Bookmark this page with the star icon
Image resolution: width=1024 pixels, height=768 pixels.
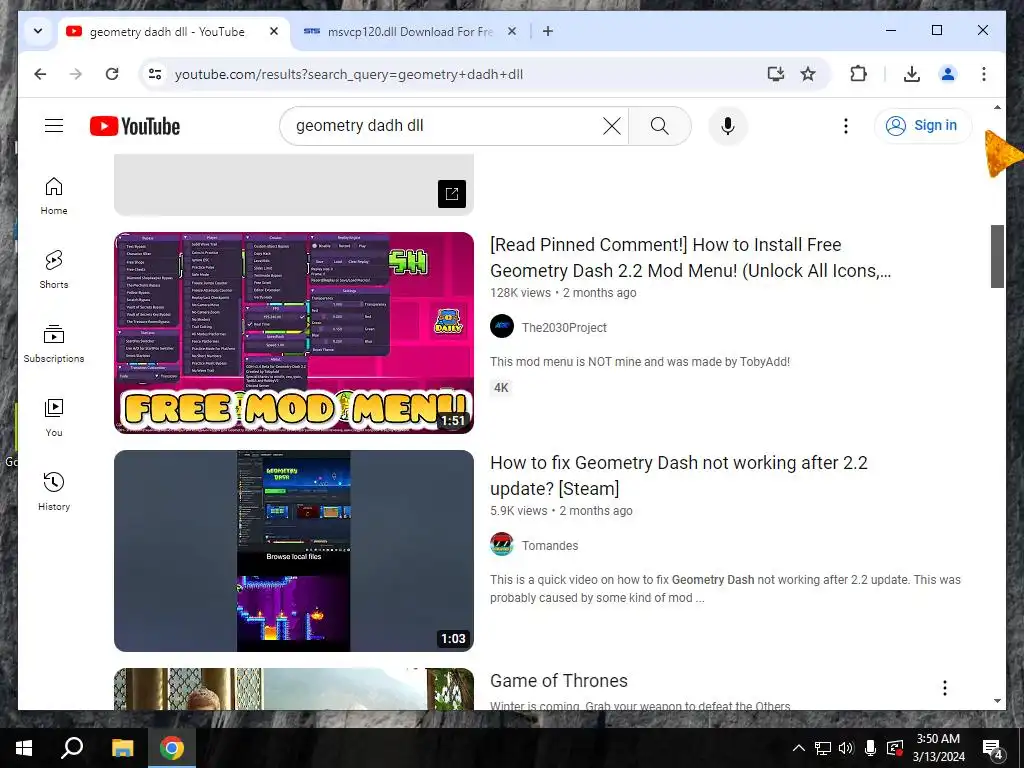[808, 74]
